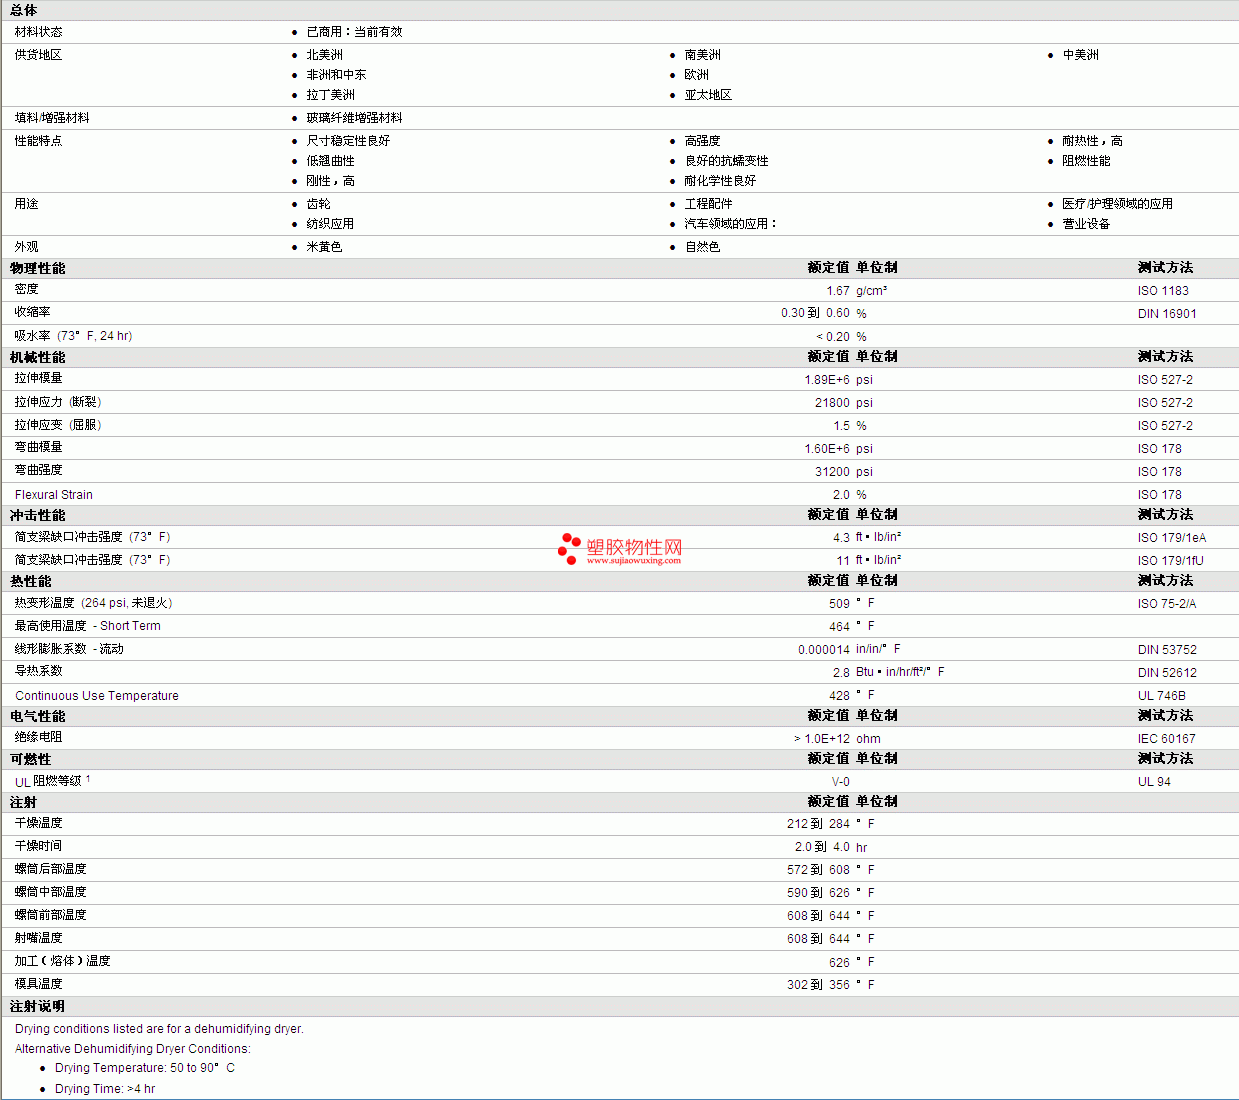The height and width of the screenshot is (1100, 1239).
Task: Select the "自然色" appearance value
Action: coord(702,247)
